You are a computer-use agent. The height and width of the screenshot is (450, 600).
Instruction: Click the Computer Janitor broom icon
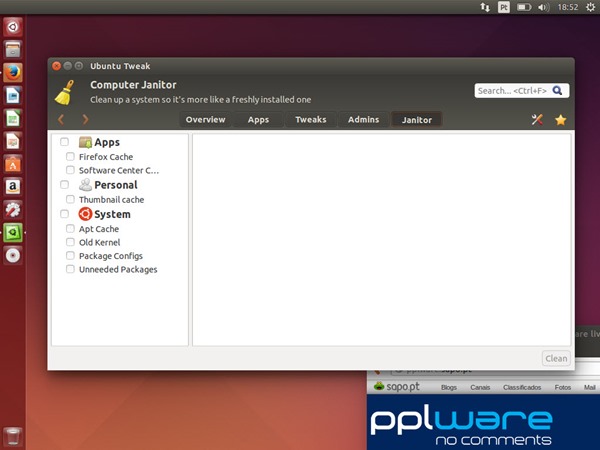[65, 93]
